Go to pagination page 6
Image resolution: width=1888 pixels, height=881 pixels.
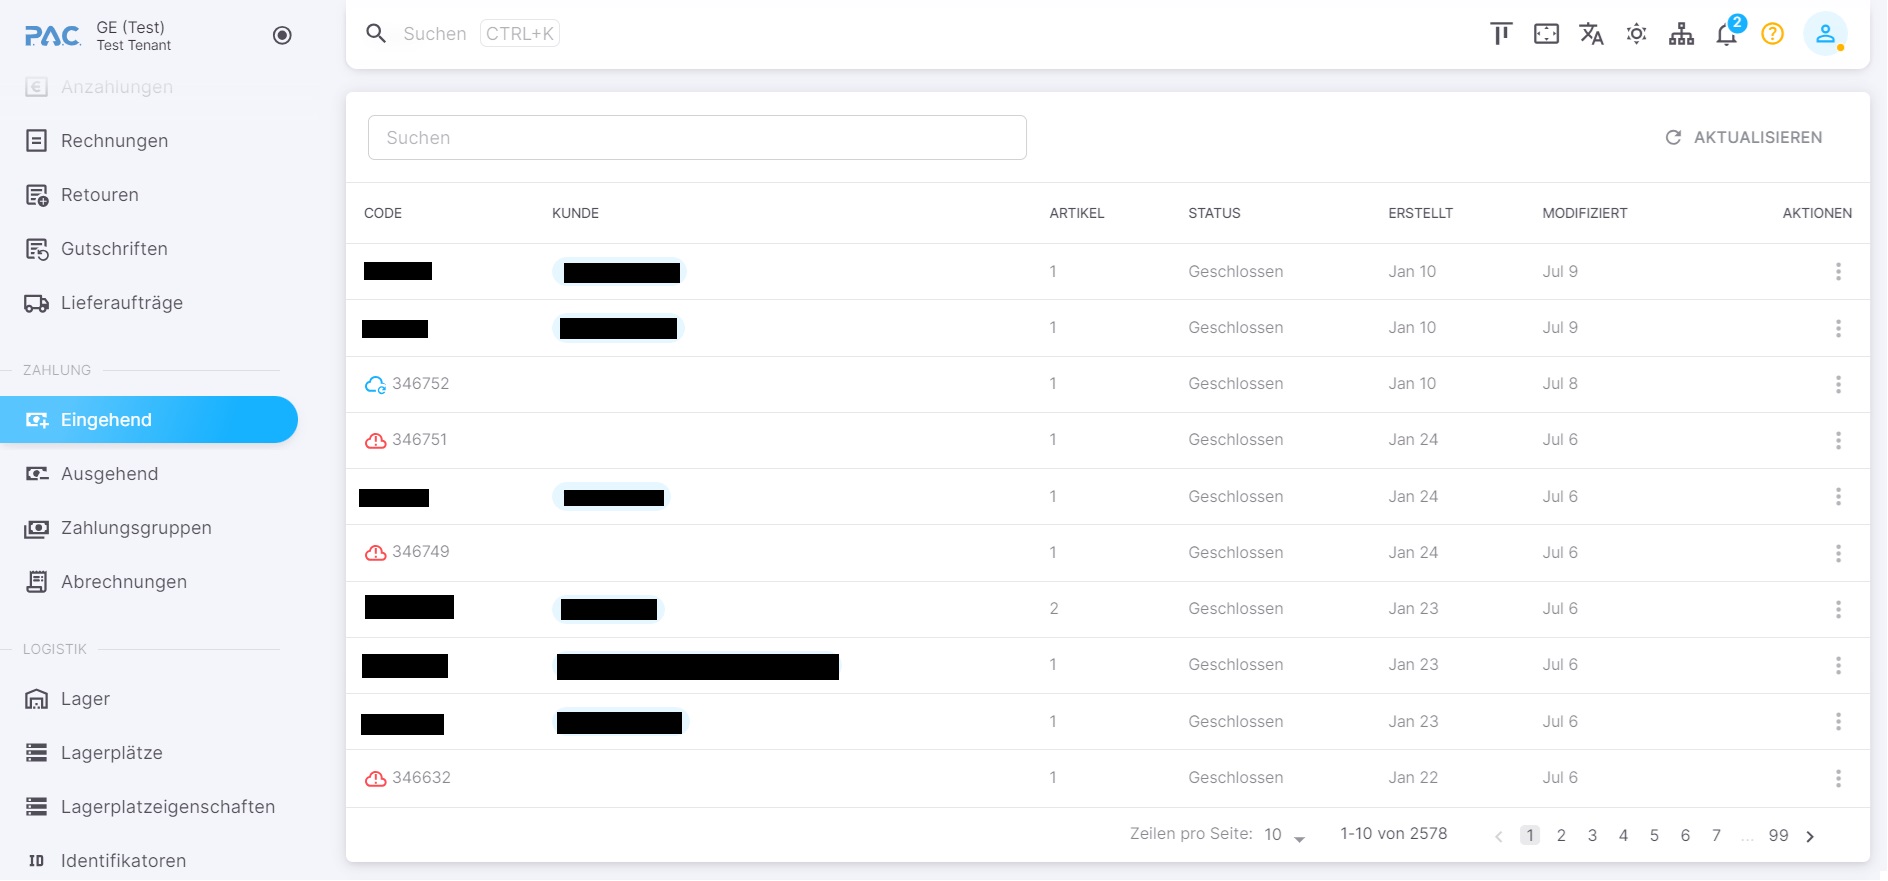point(1685,835)
